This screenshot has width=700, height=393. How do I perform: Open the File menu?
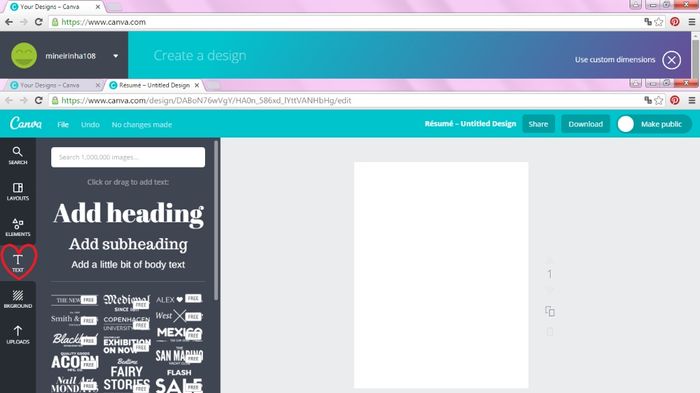coord(63,125)
